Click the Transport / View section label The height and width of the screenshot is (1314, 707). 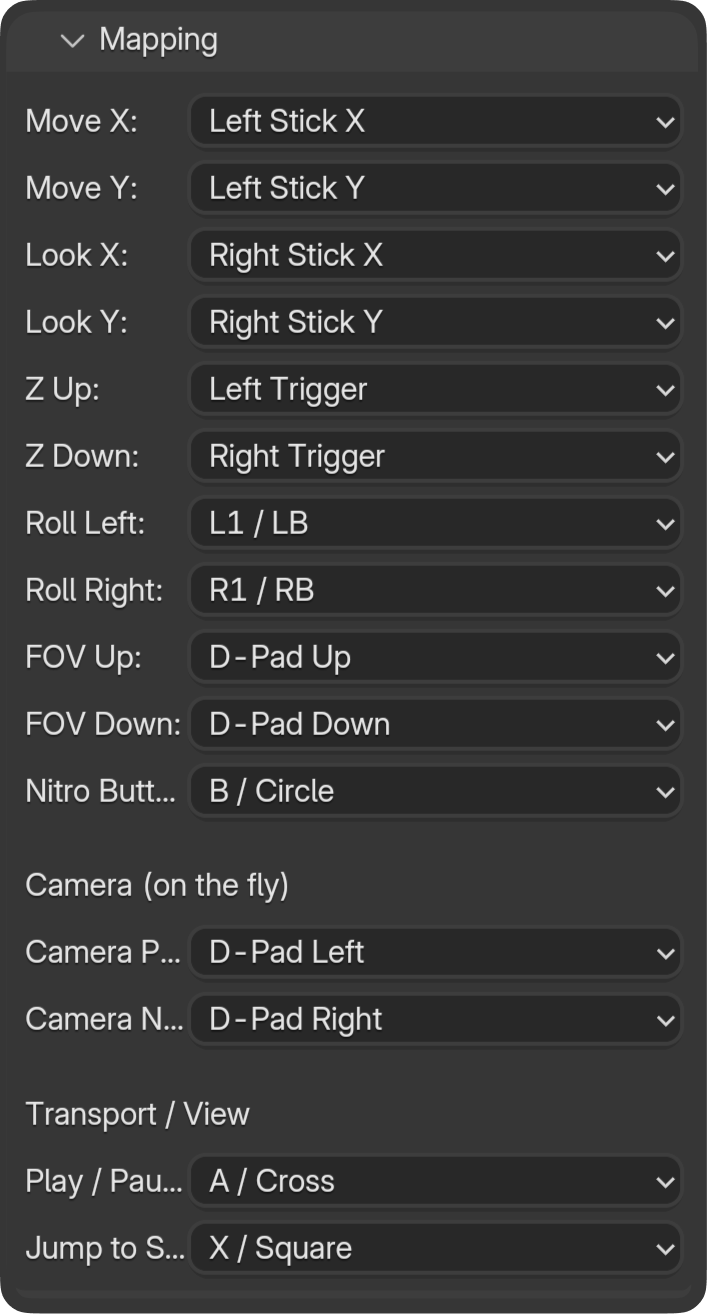[x=140, y=1113]
